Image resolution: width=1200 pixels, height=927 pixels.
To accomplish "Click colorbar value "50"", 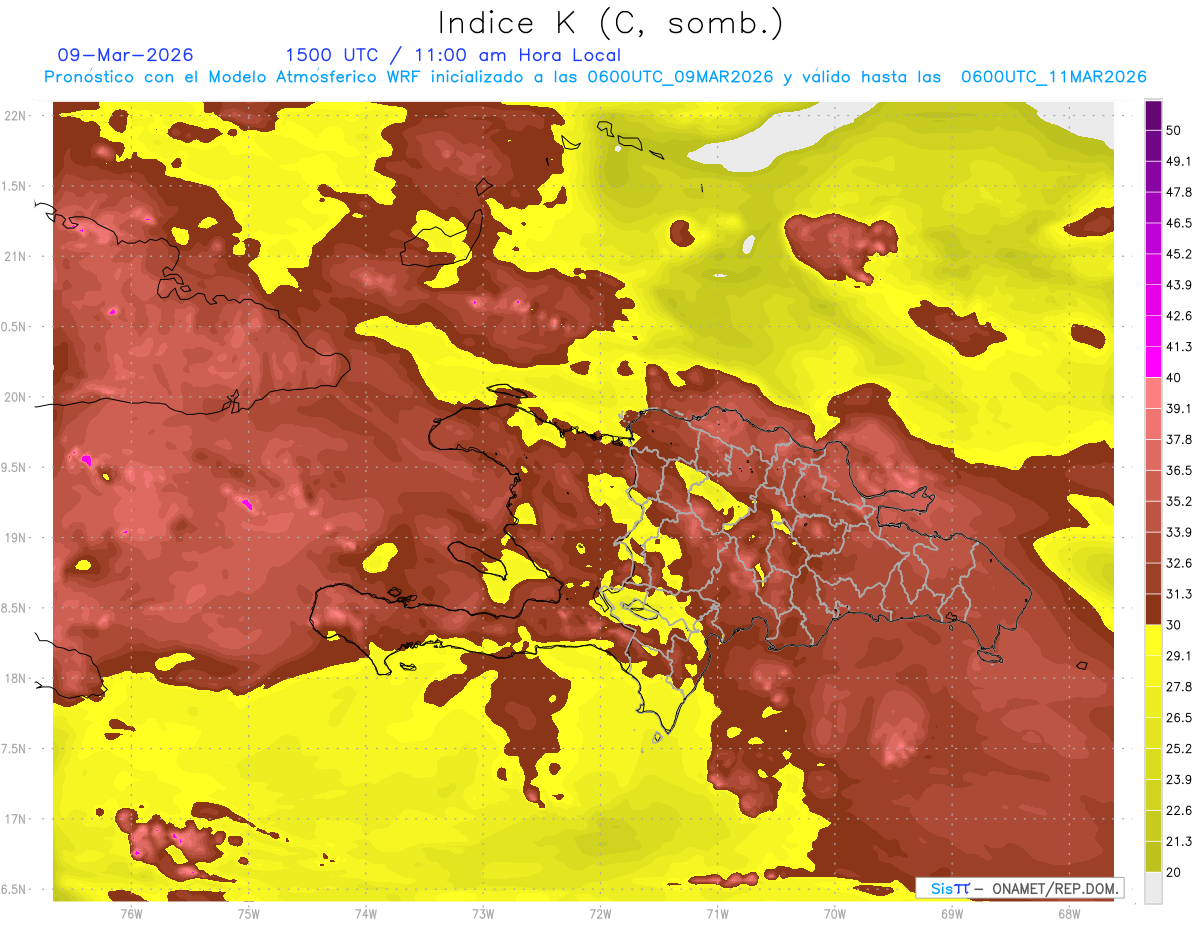I will tap(1173, 130).
